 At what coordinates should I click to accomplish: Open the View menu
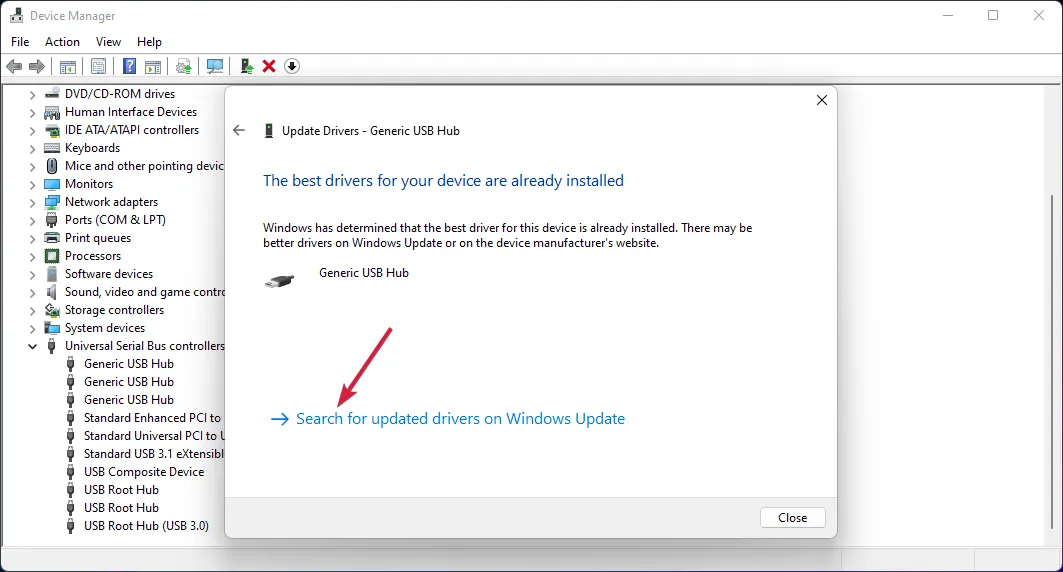(108, 42)
